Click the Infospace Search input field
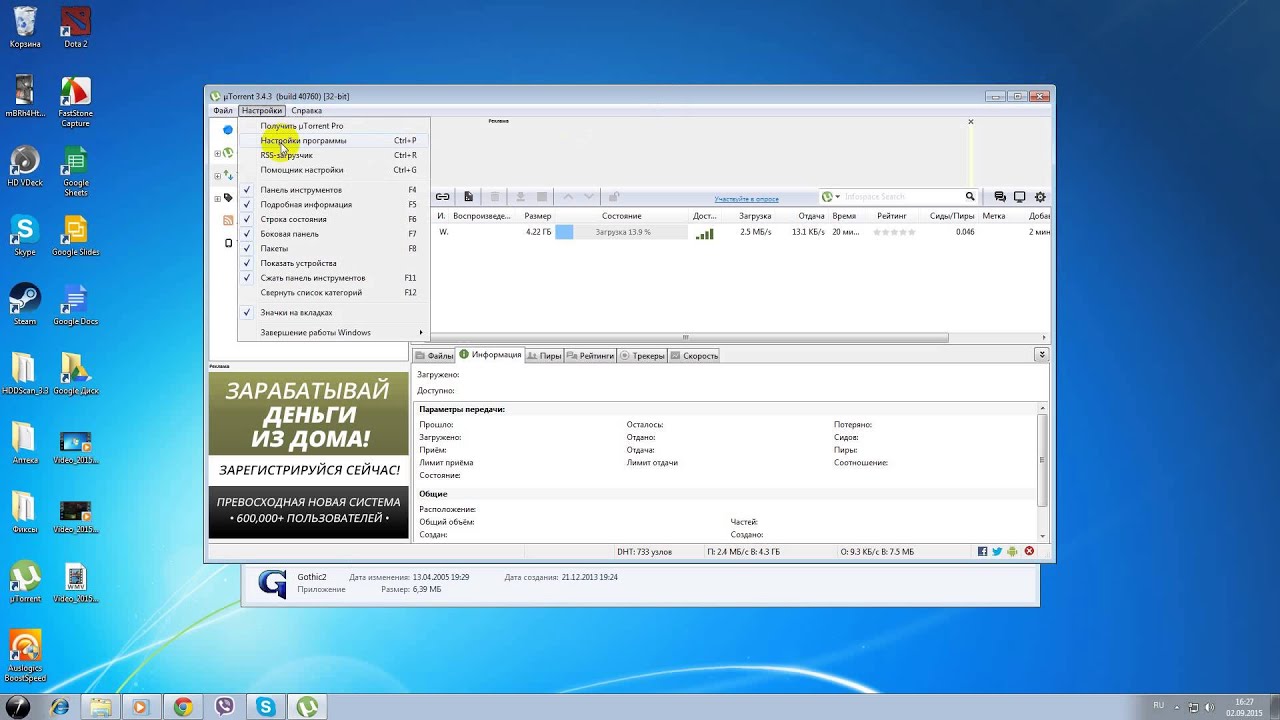The image size is (1280, 720). (902, 197)
